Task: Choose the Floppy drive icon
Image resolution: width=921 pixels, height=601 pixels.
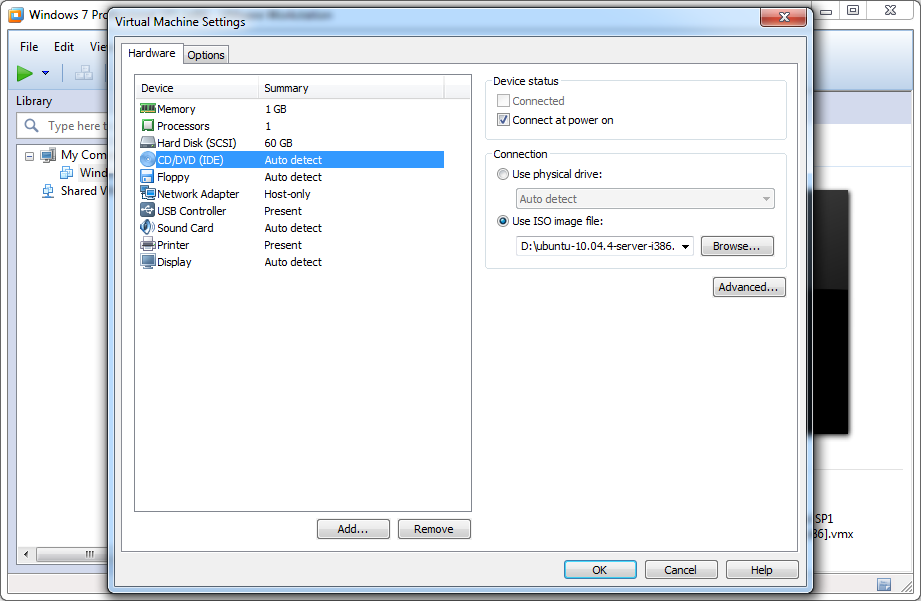Action: [x=148, y=177]
